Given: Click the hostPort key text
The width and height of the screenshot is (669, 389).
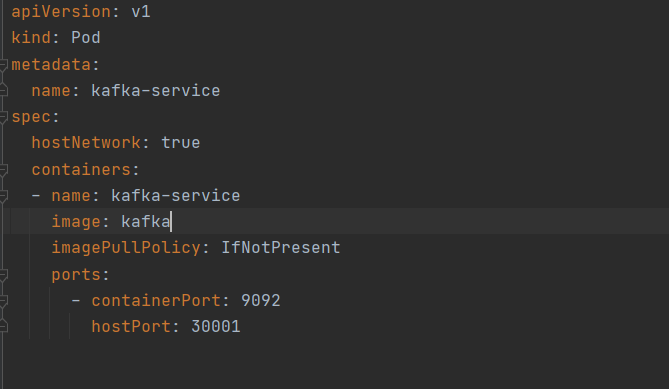Looking at the screenshot, I should tap(131, 327).
